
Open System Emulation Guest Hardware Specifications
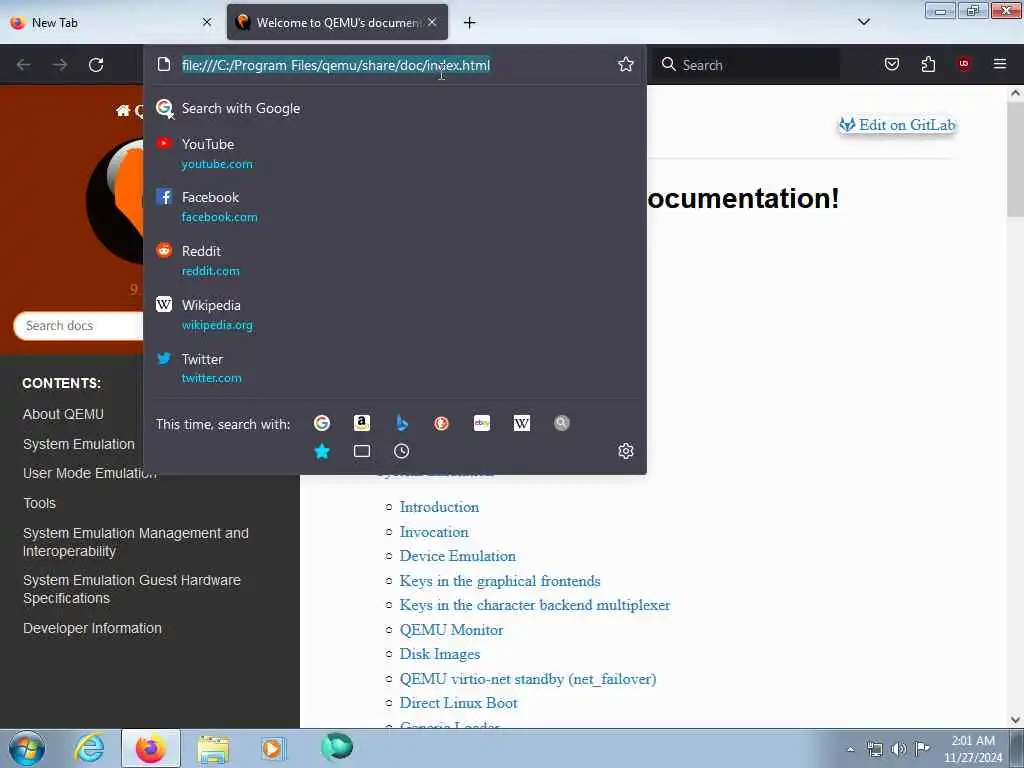click(x=132, y=589)
